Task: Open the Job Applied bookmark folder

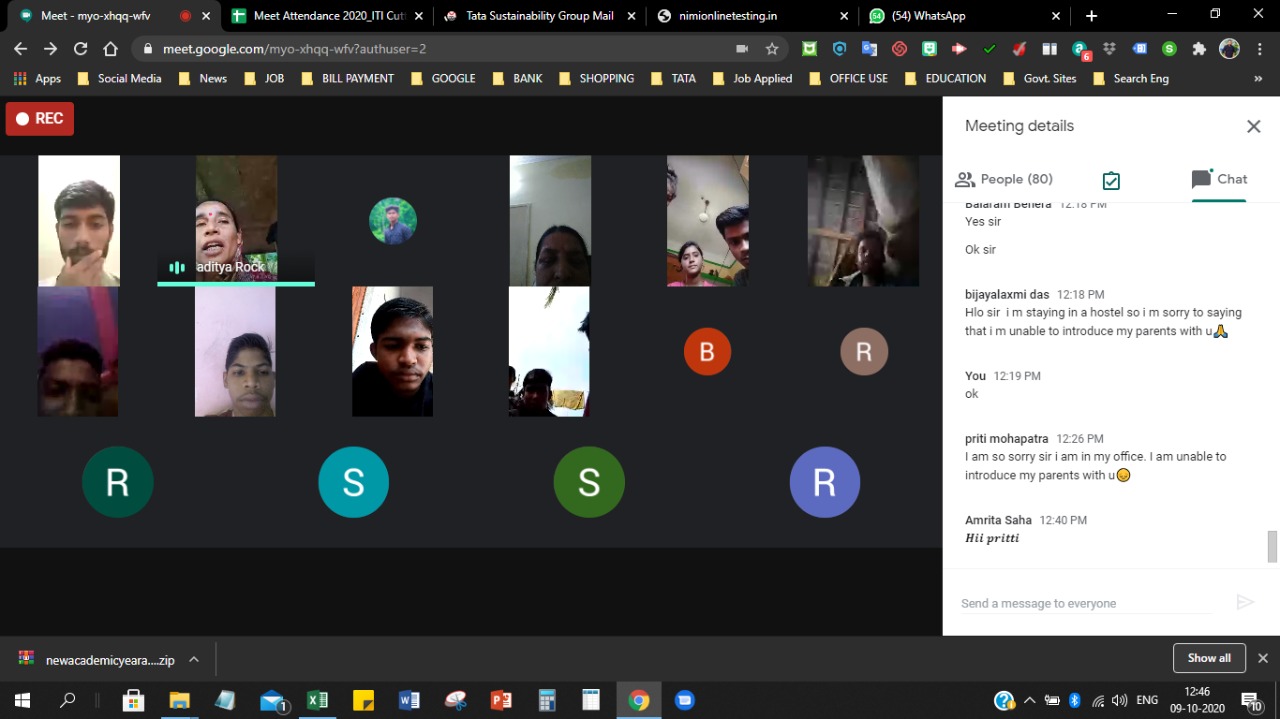Action: pyautogui.click(x=752, y=78)
